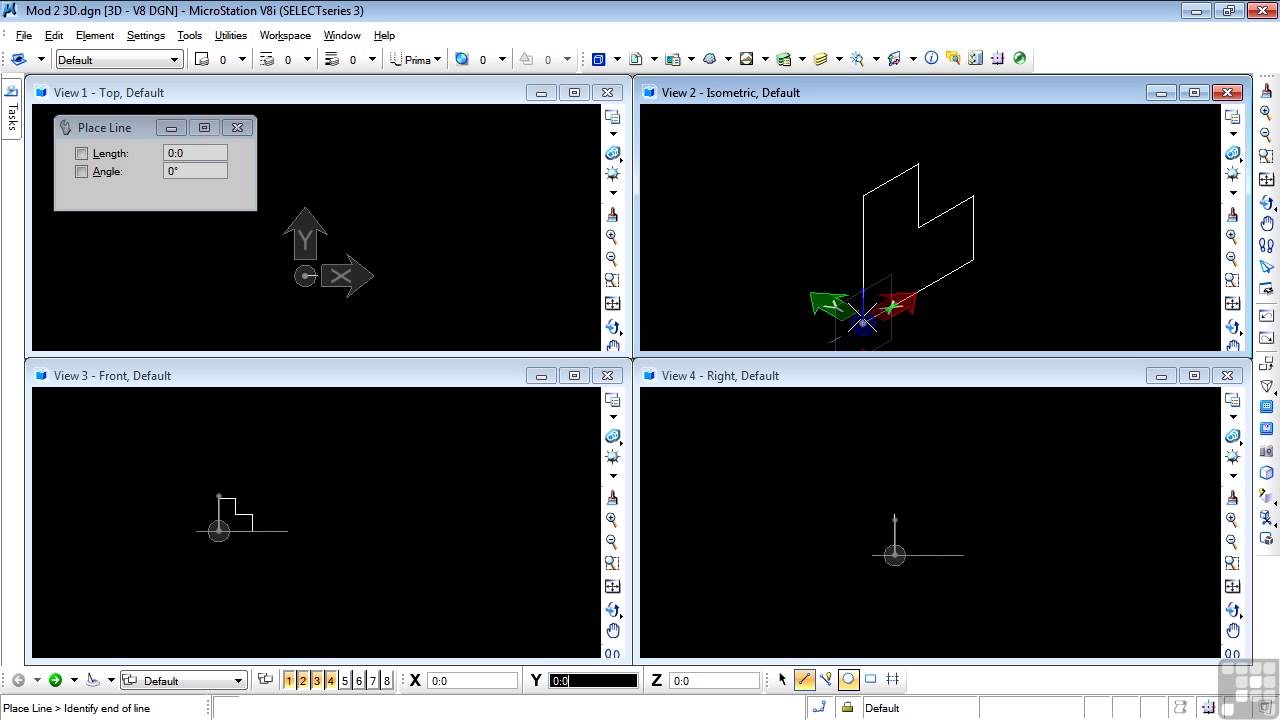Open the Workspace menu
Image resolution: width=1280 pixels, height=720 pixels.
tap(285, 35)
